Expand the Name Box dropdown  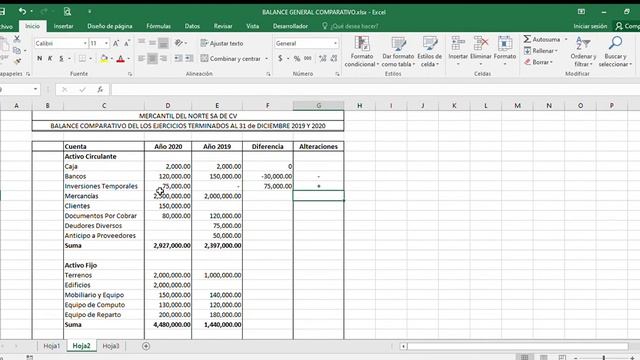[36, 89]
